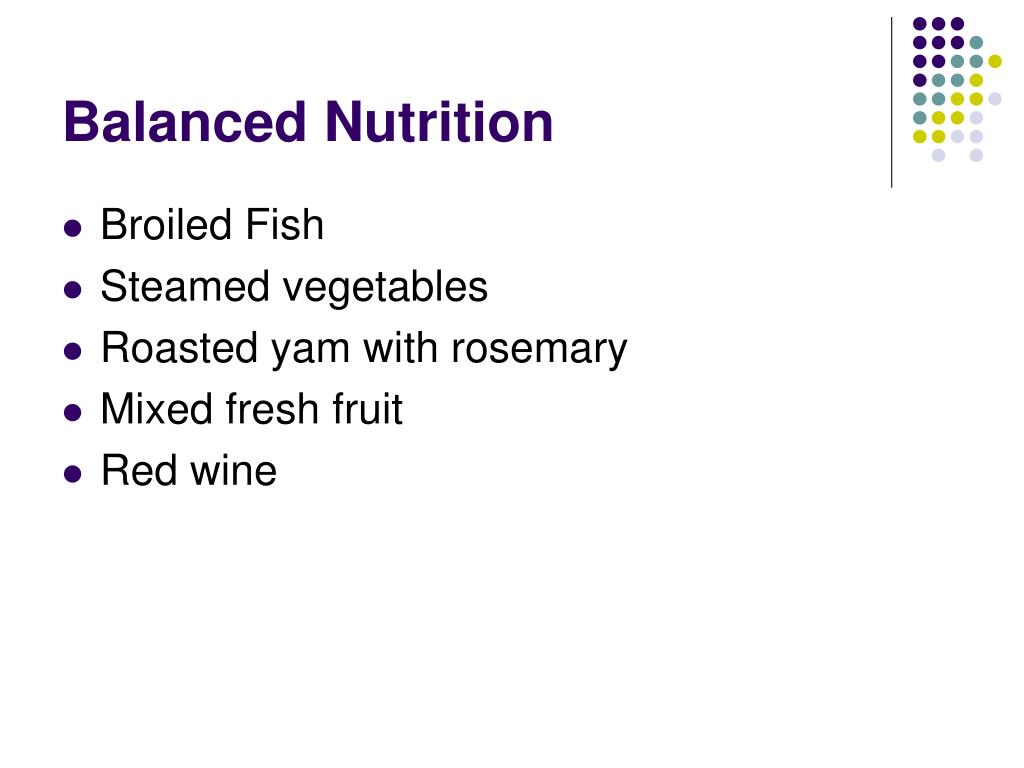This screenshot has width=1024, height=768.
Task: Select 'Roasted yam with rosemary' text
Action: (x=364, y=349)
